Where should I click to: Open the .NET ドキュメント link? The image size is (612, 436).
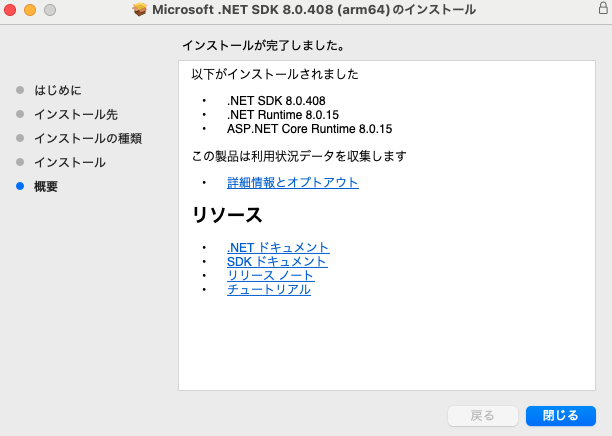[278, 247]
